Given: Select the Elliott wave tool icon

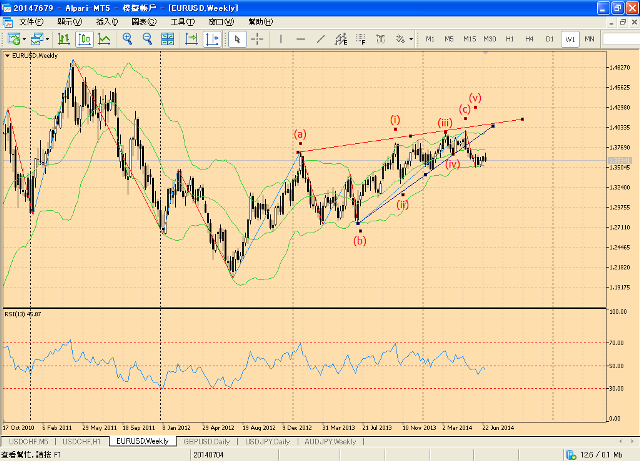Looking at the screenshot, I should pyautogui.click(x=380, y=39).
